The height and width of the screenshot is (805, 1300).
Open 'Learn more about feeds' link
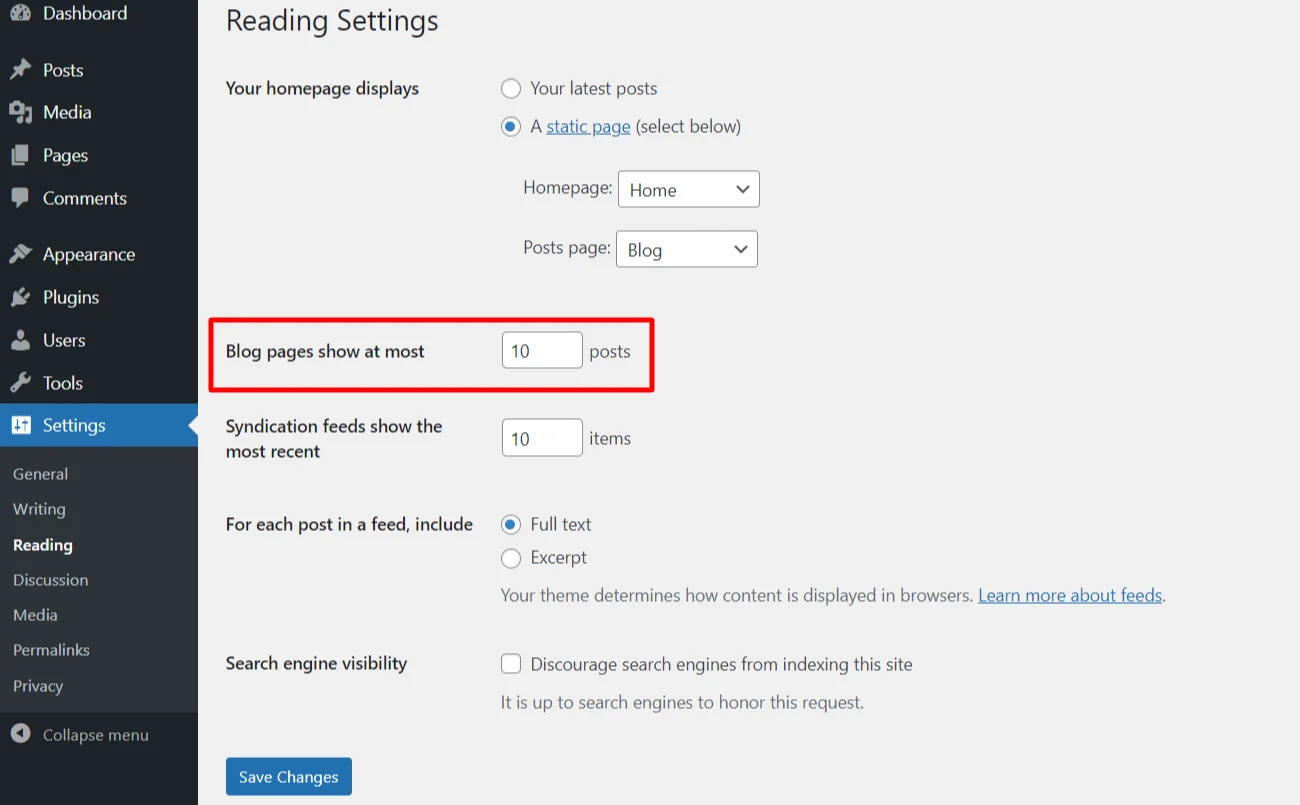[x=1070, y=595]
